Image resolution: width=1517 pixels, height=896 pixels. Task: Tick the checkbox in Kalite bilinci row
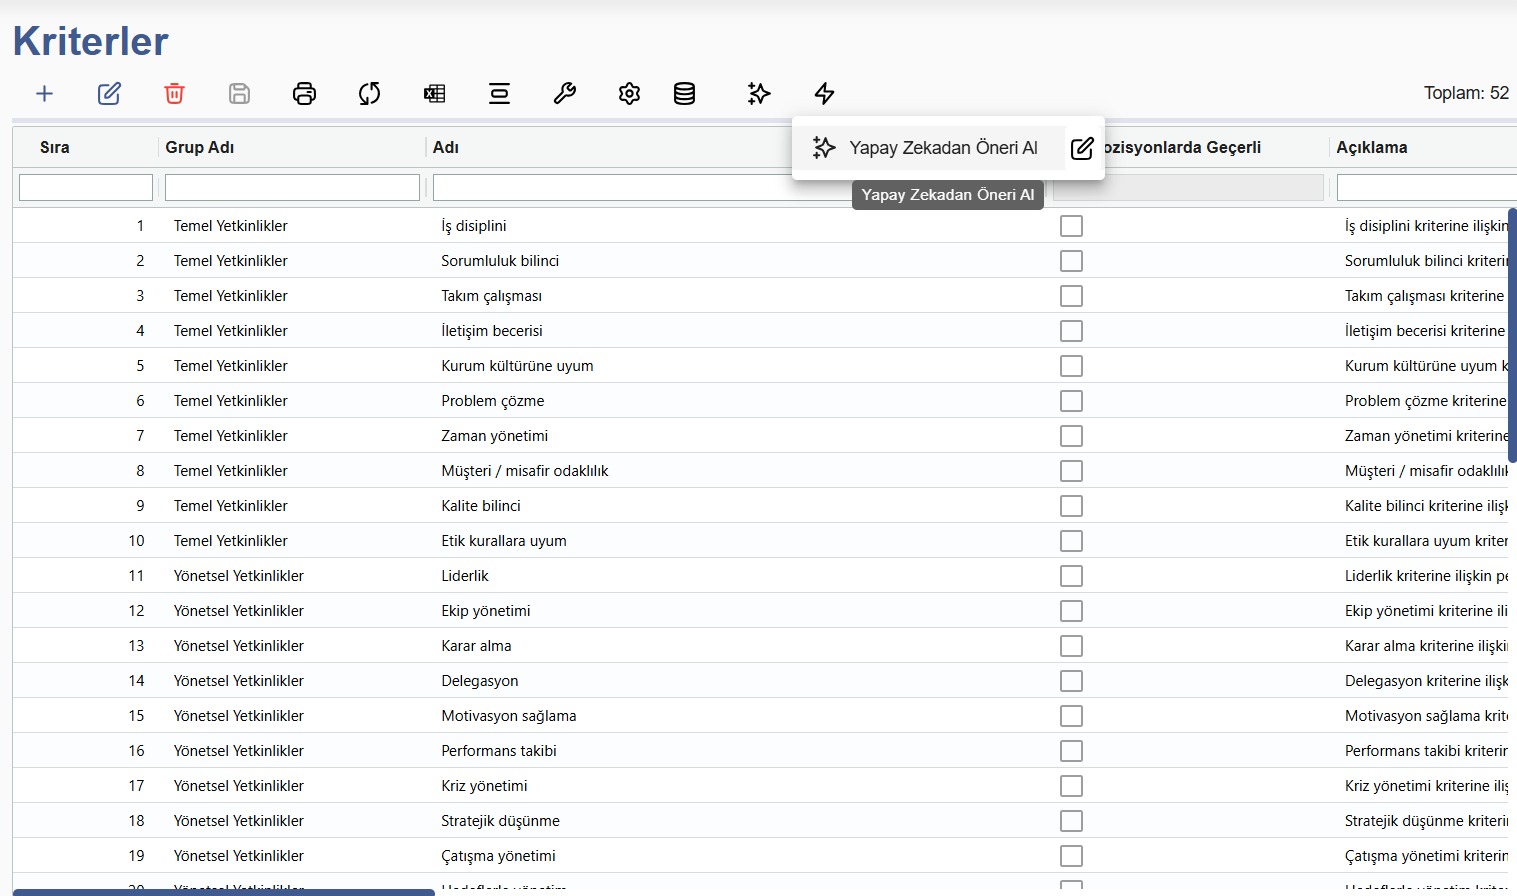point(1071,506)
